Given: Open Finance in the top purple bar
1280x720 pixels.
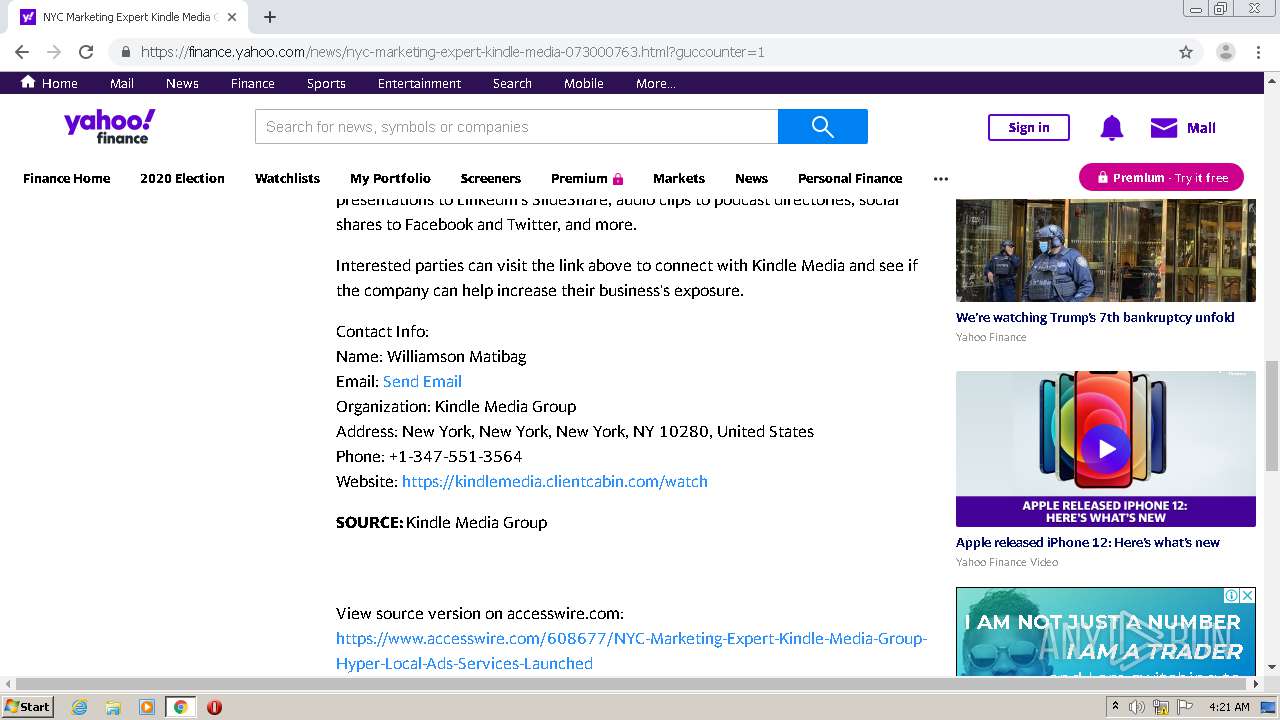Looking at the screenshot, I should tap(253, 83).
